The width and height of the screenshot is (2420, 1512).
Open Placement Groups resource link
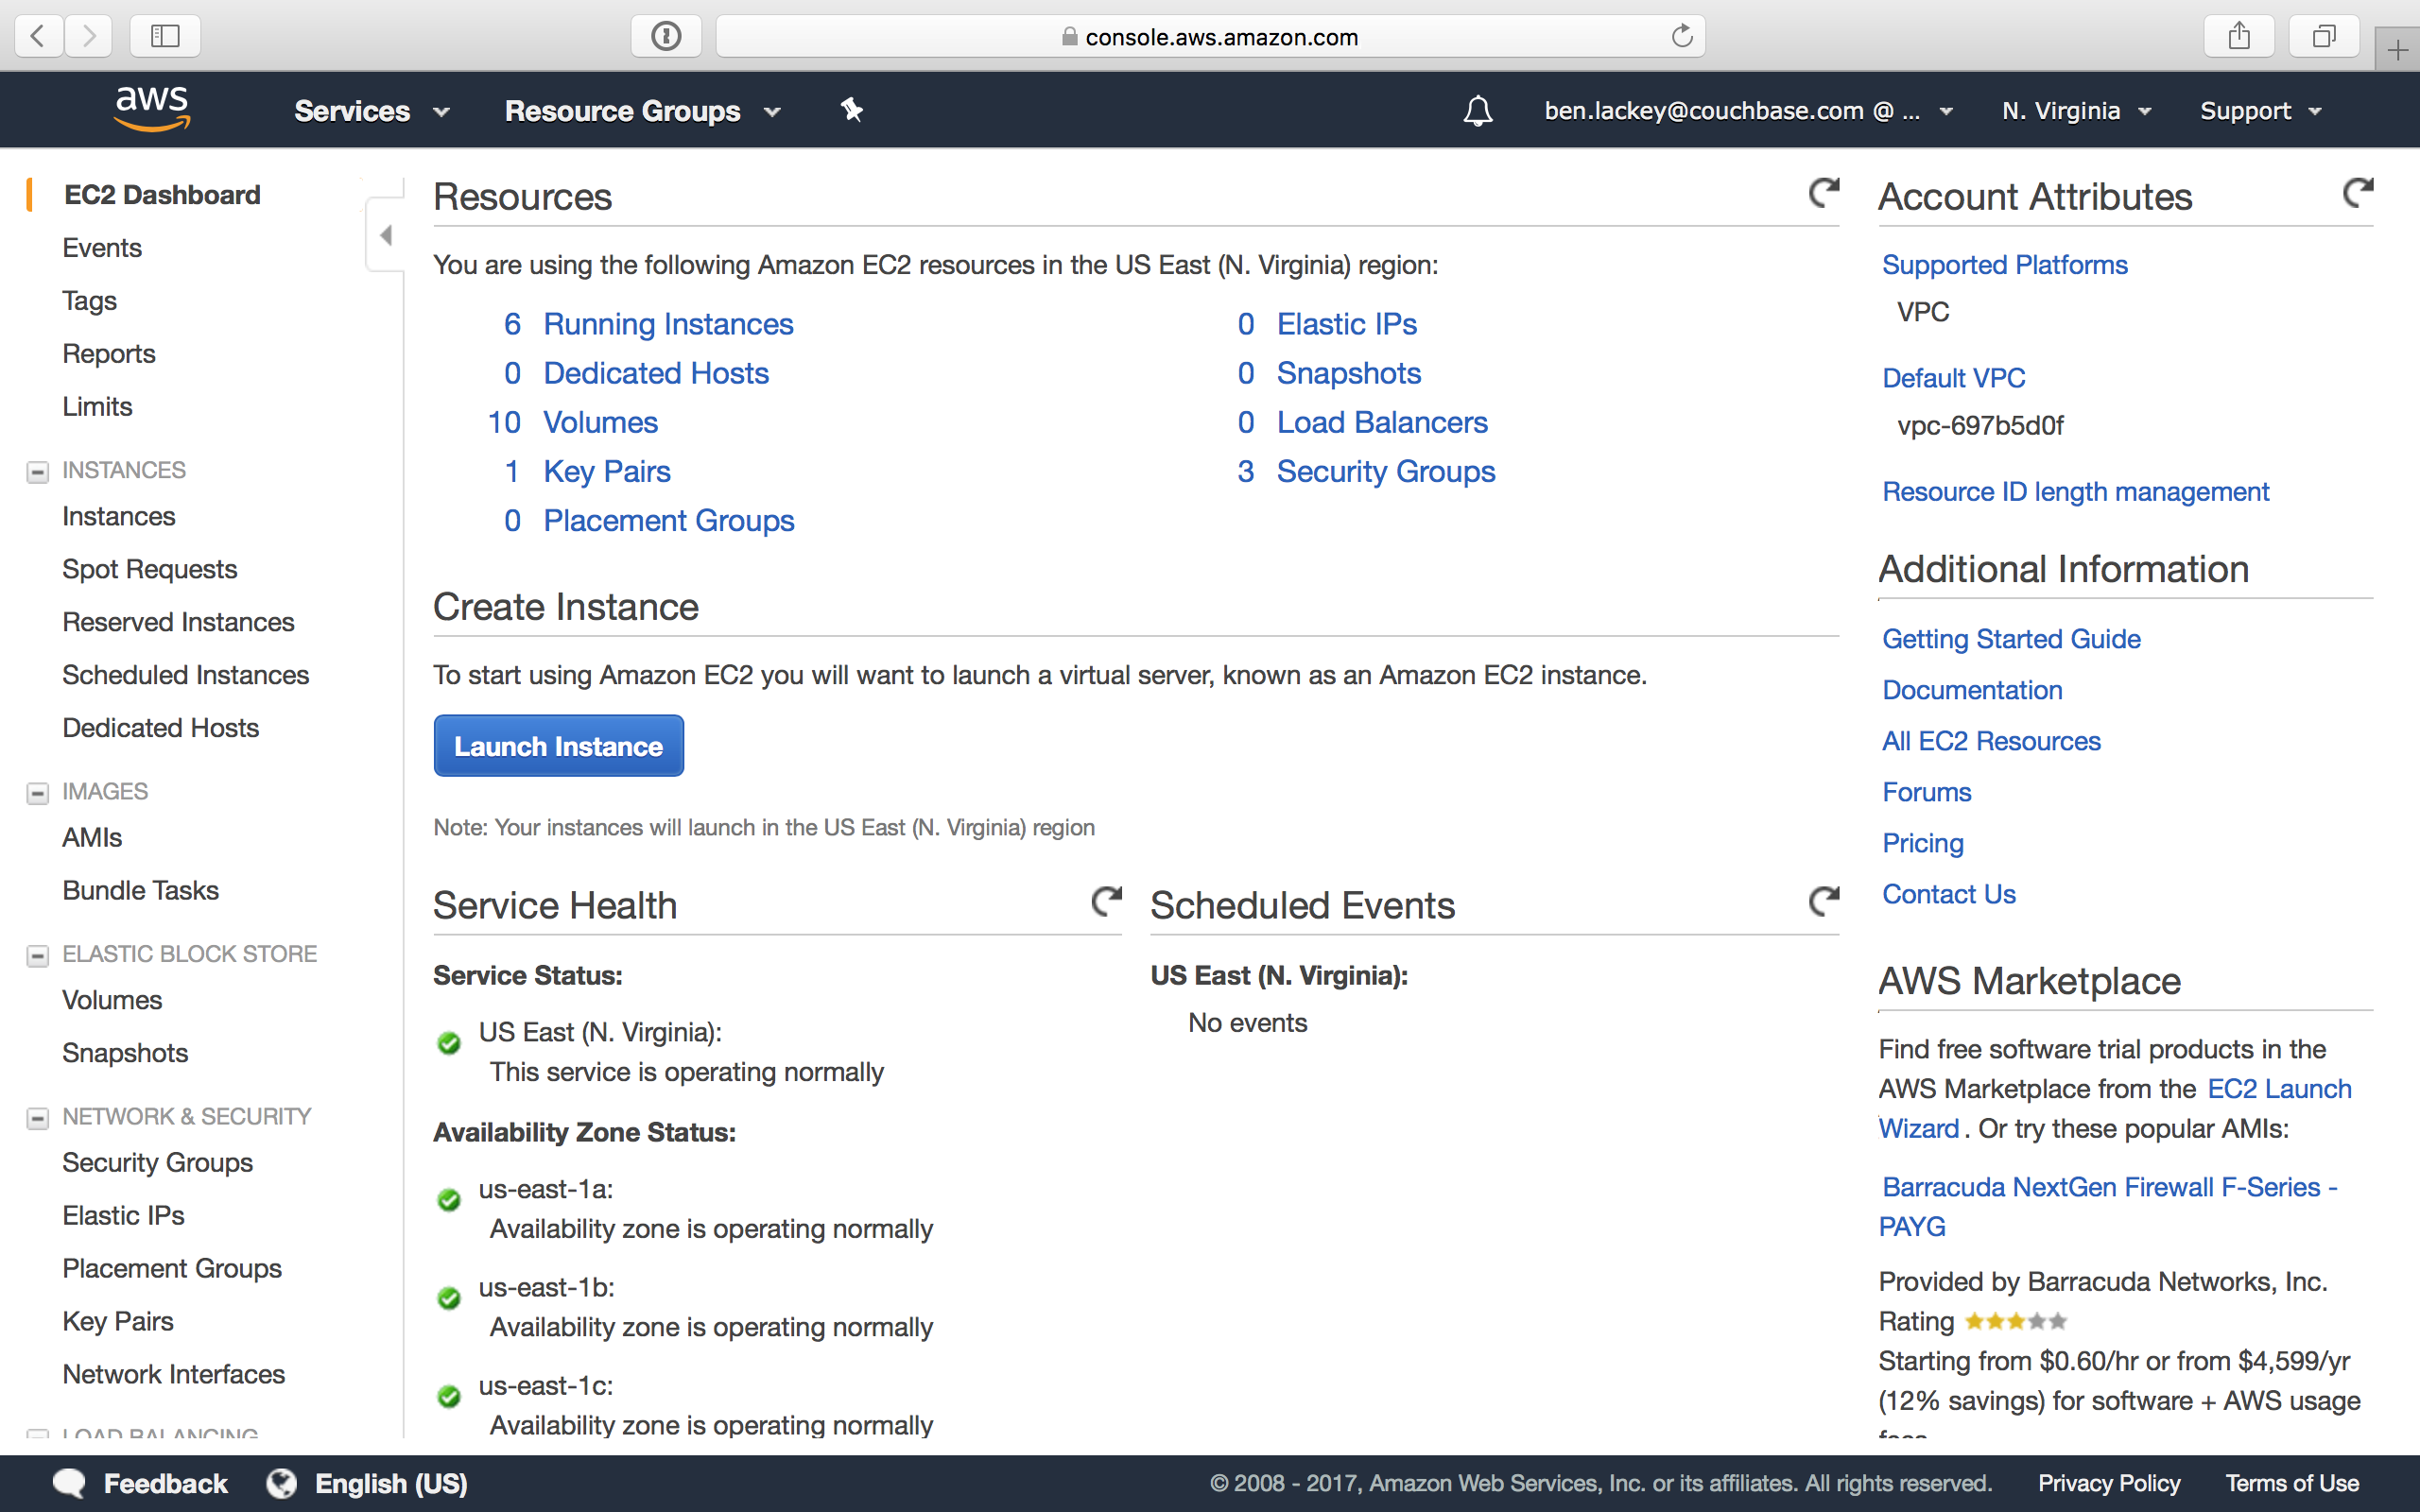click(669, 520)
